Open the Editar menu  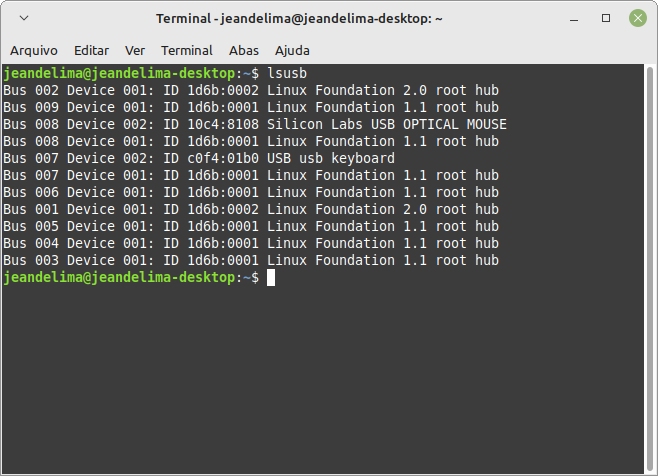[x=91, y=50]
